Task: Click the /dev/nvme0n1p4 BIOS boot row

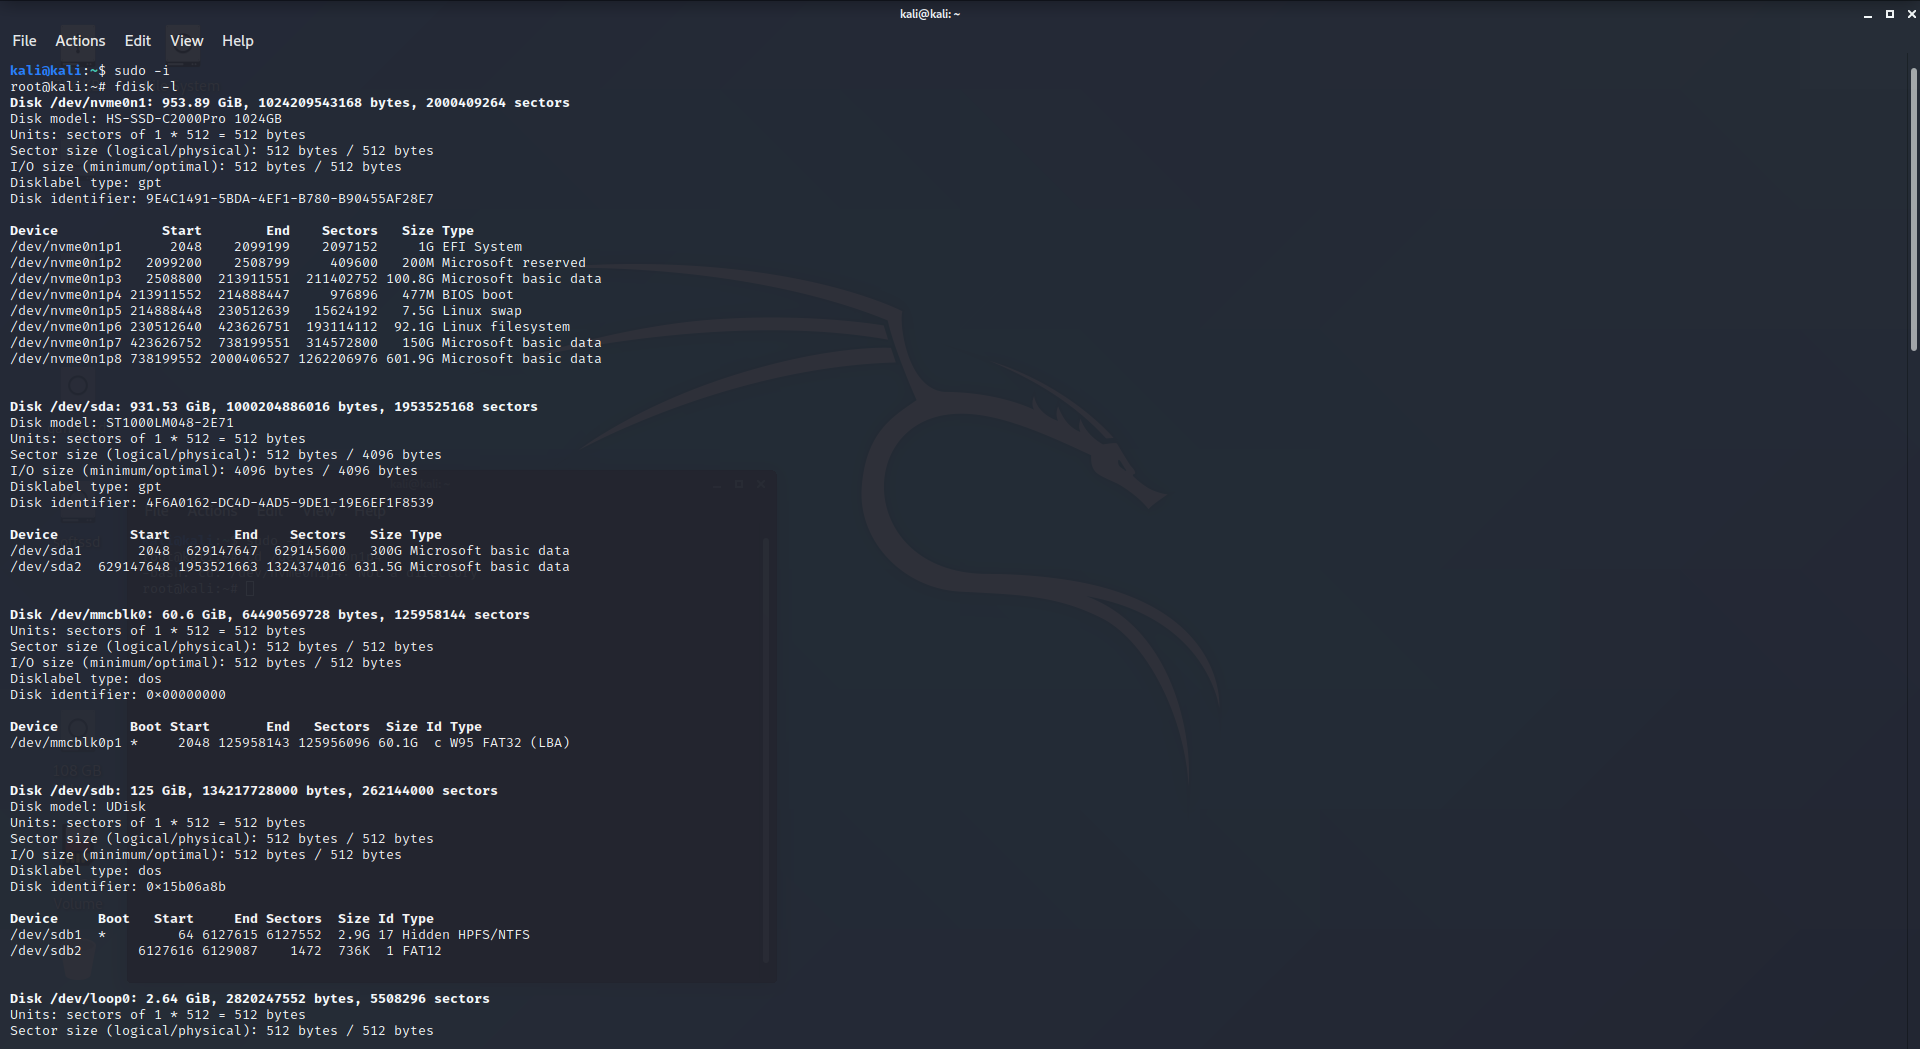Action: coord(262,295)
